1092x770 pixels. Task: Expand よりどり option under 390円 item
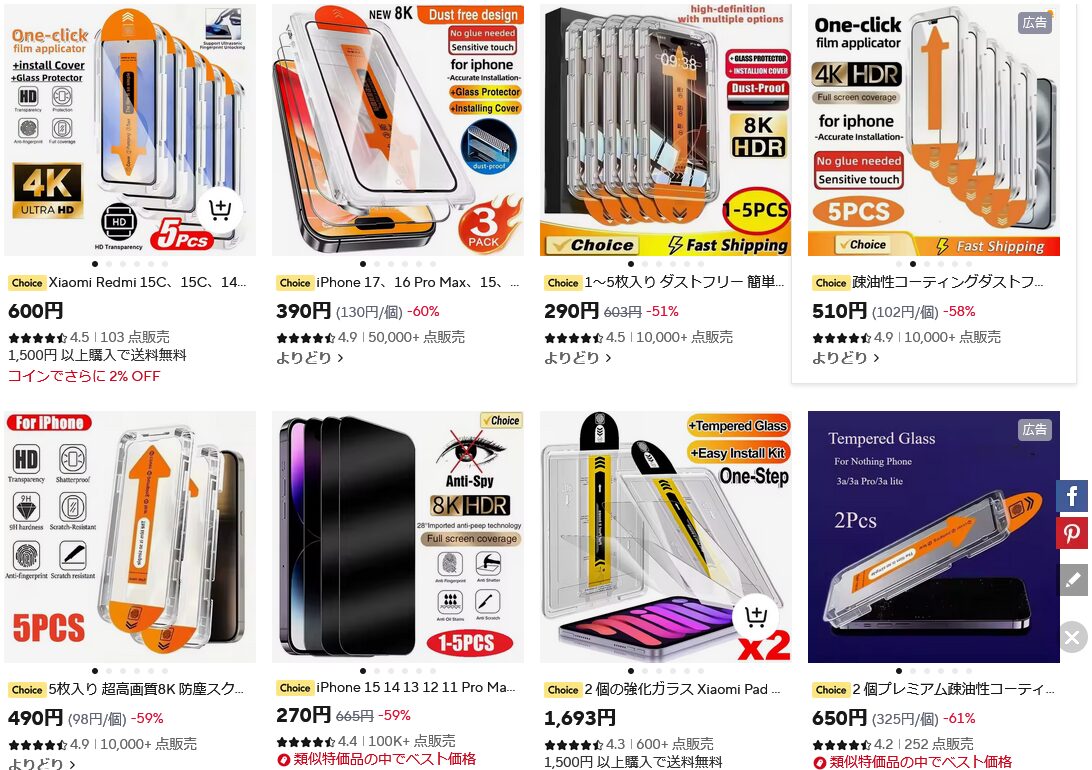[x=310, y=358]
